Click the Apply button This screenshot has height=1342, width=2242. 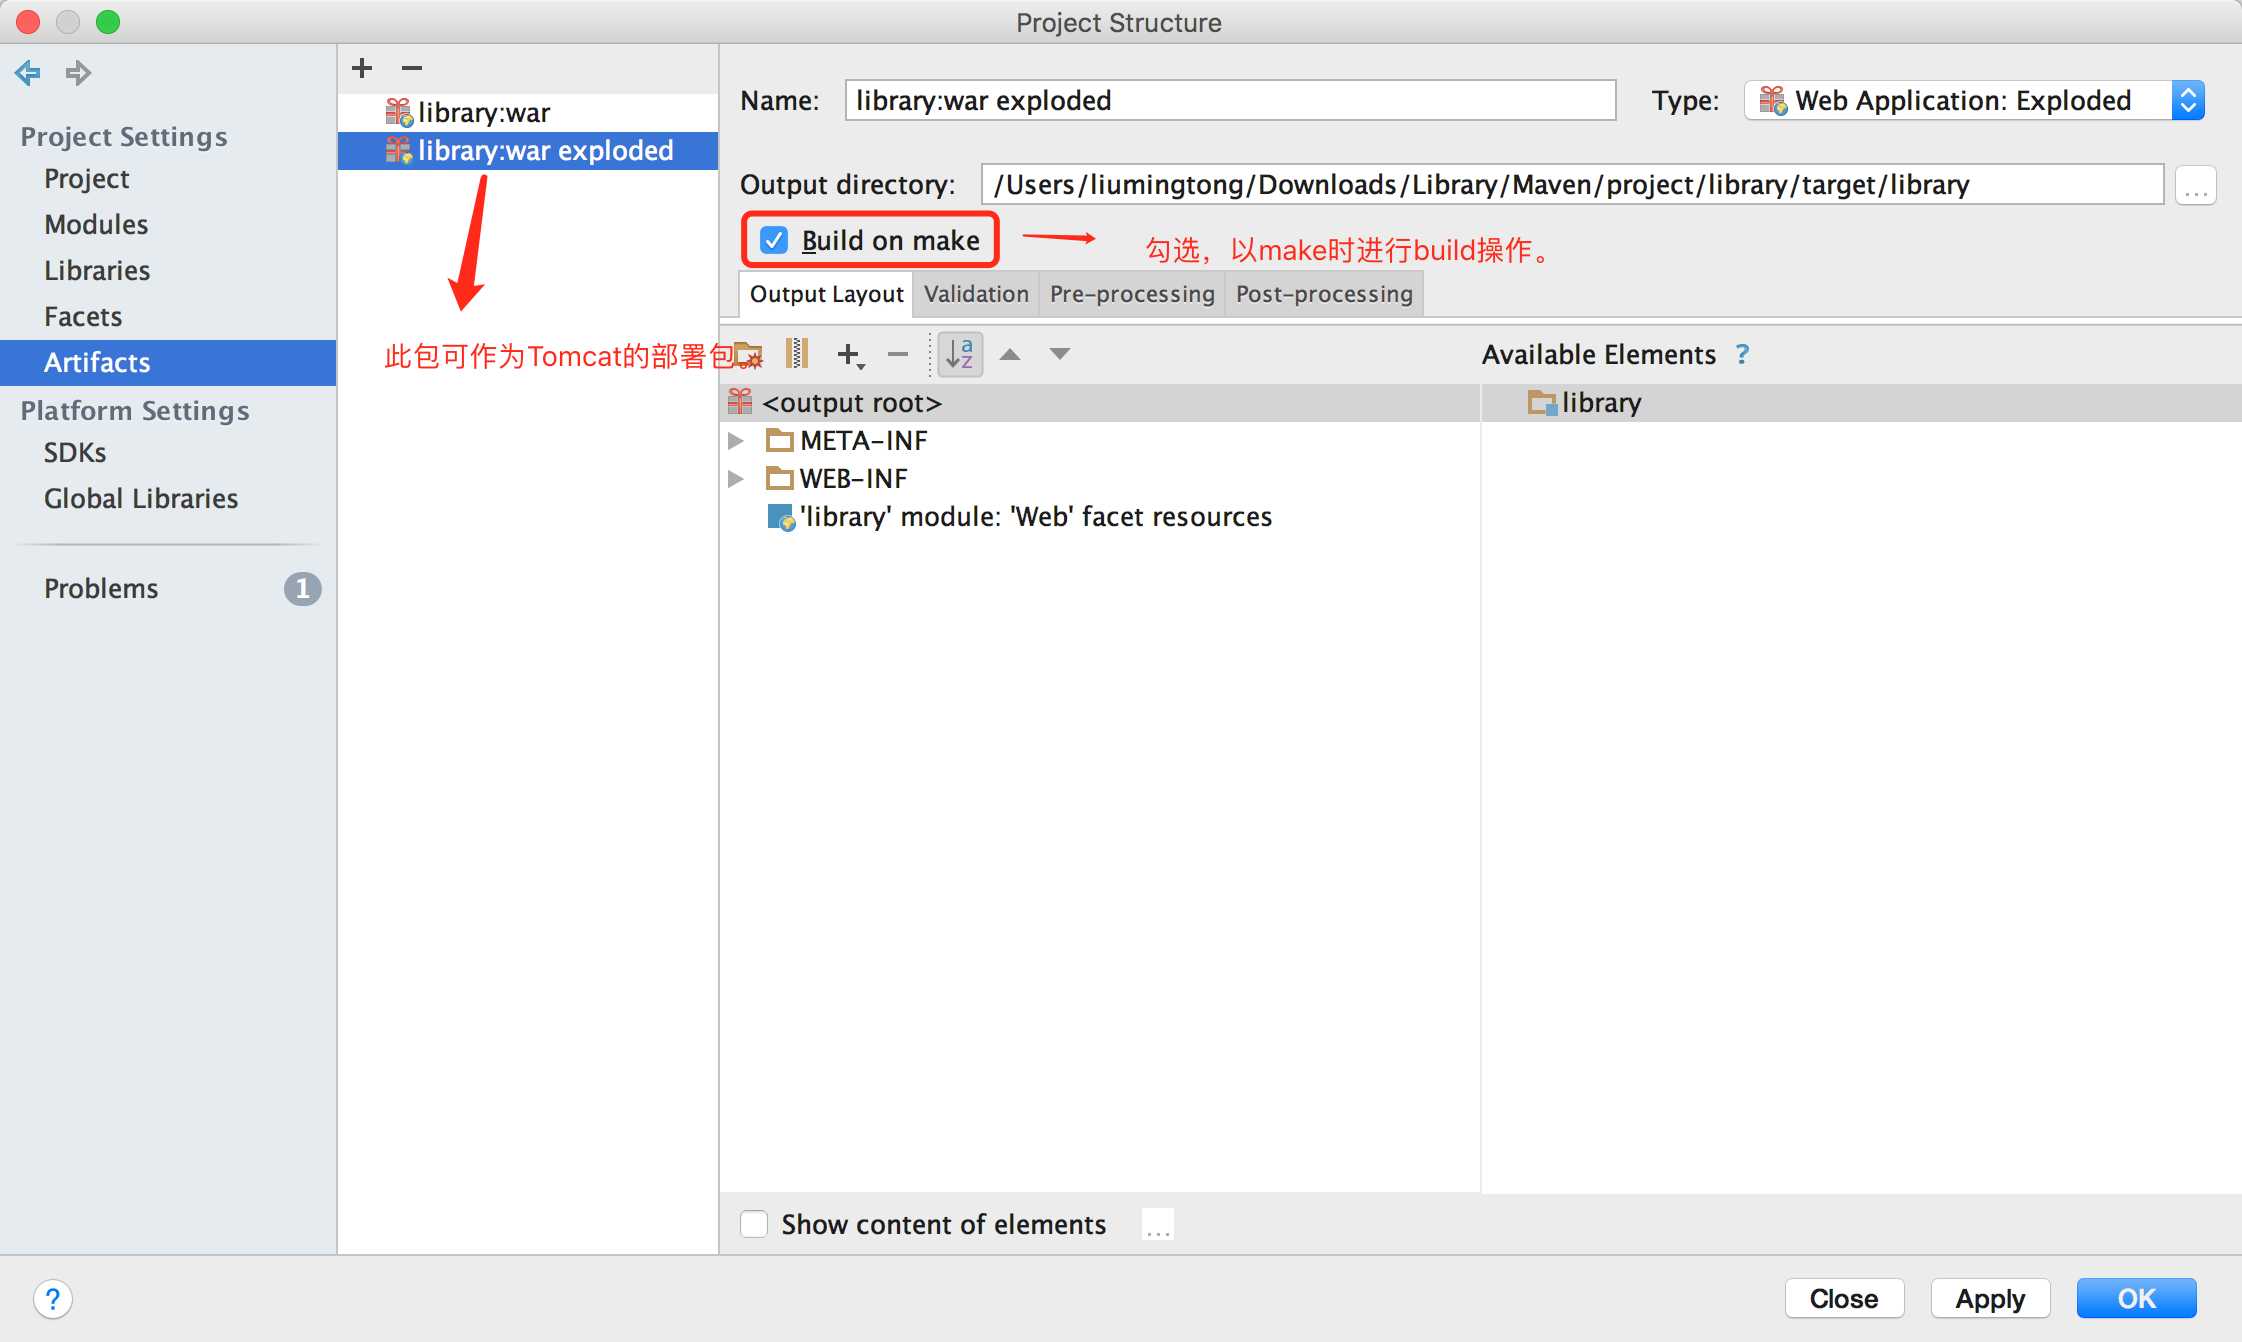(x=1990, y=1298)
